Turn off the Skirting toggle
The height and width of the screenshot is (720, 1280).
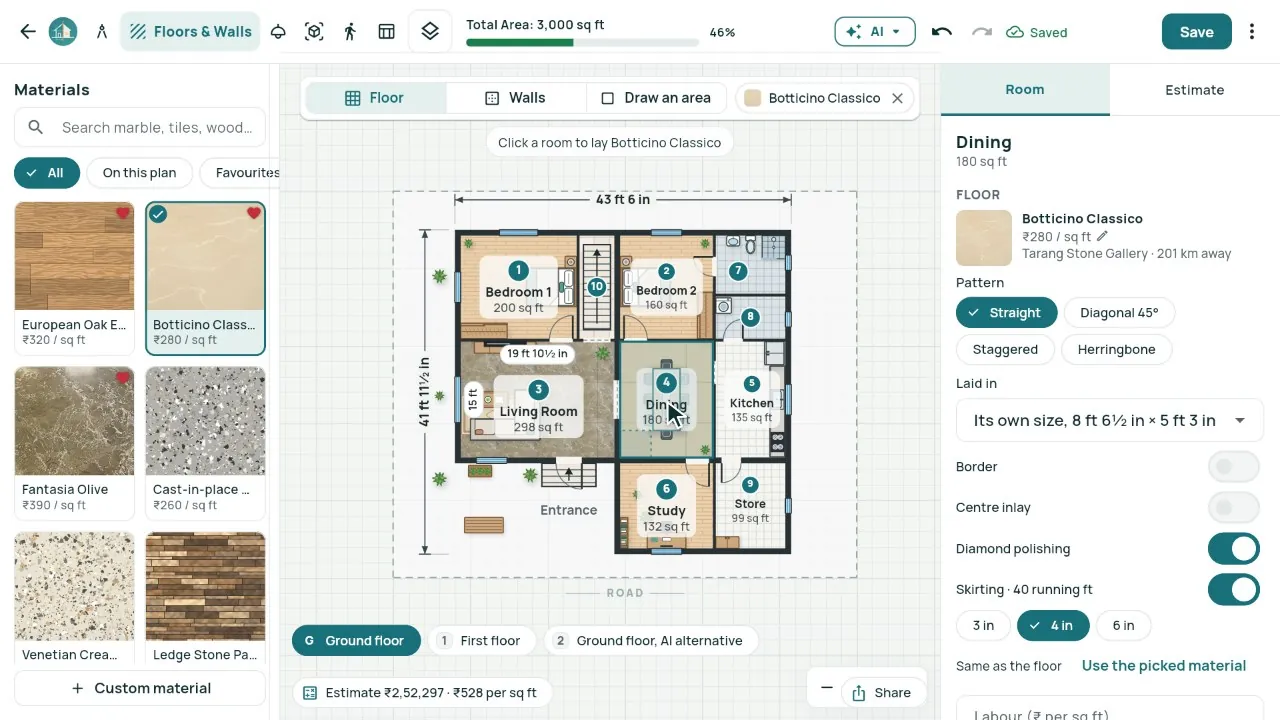pos(1233,590)
